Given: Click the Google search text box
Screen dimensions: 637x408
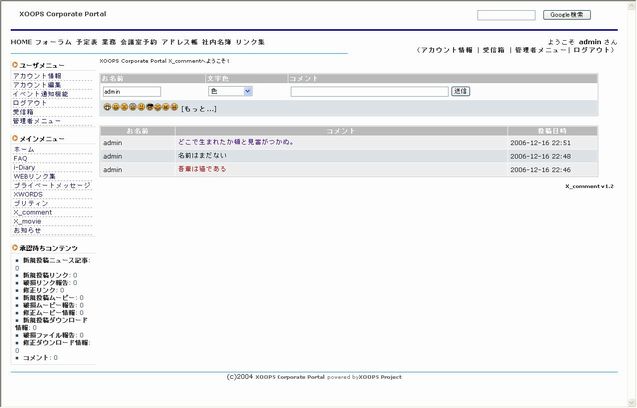Looking at the screenshot, I should tap(506, 15).
